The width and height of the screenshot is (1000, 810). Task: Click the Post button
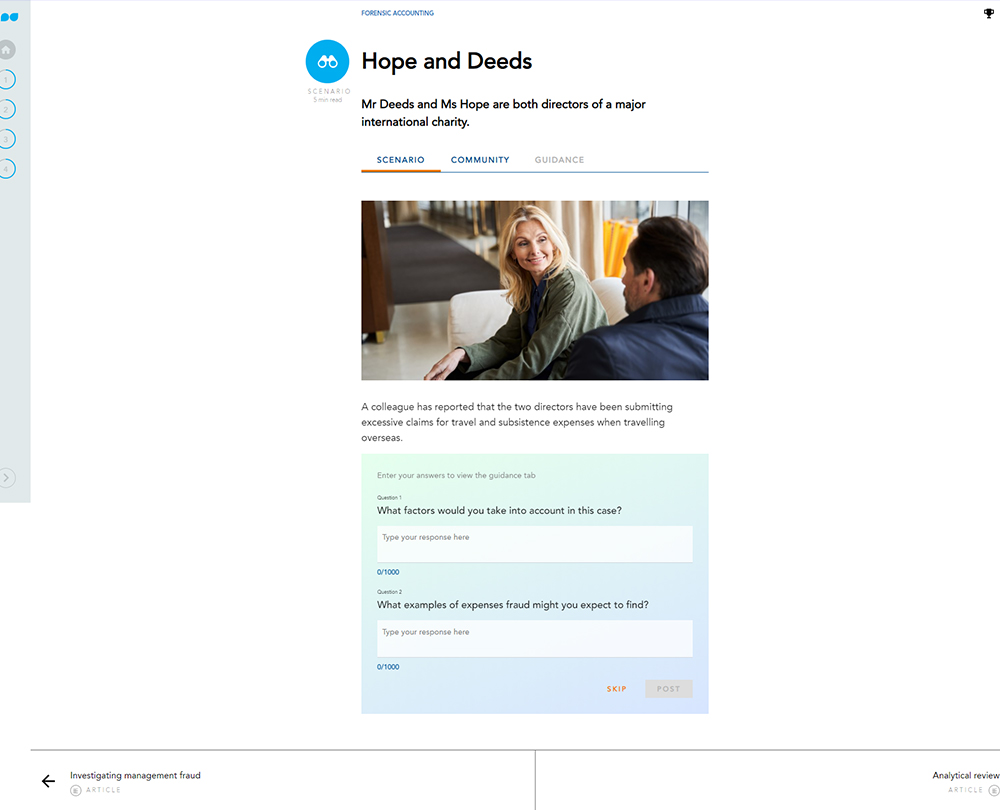coord(668,689)
